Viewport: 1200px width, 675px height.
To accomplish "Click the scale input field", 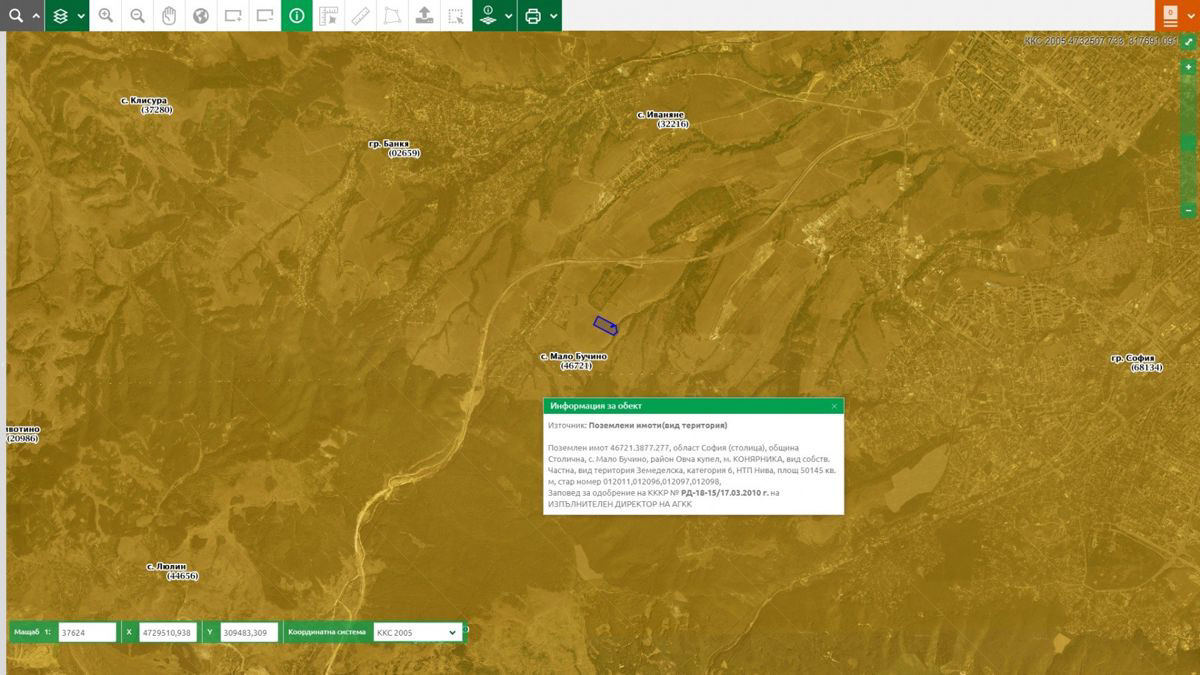I will point(87,632).
